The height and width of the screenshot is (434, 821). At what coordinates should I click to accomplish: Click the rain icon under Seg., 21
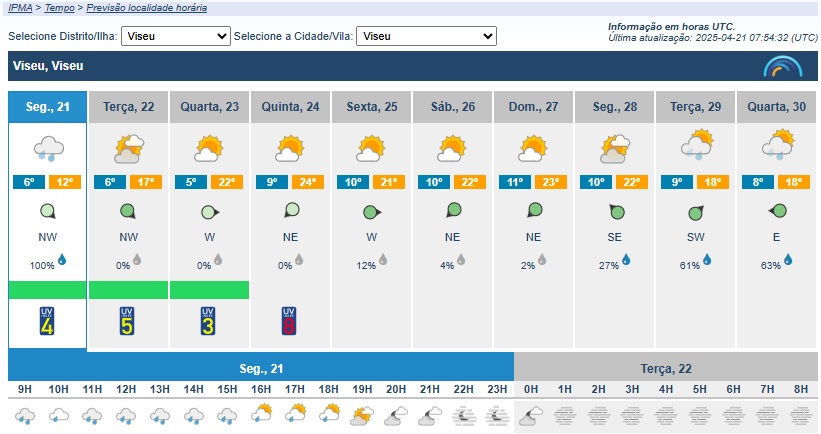coord(49,149)
